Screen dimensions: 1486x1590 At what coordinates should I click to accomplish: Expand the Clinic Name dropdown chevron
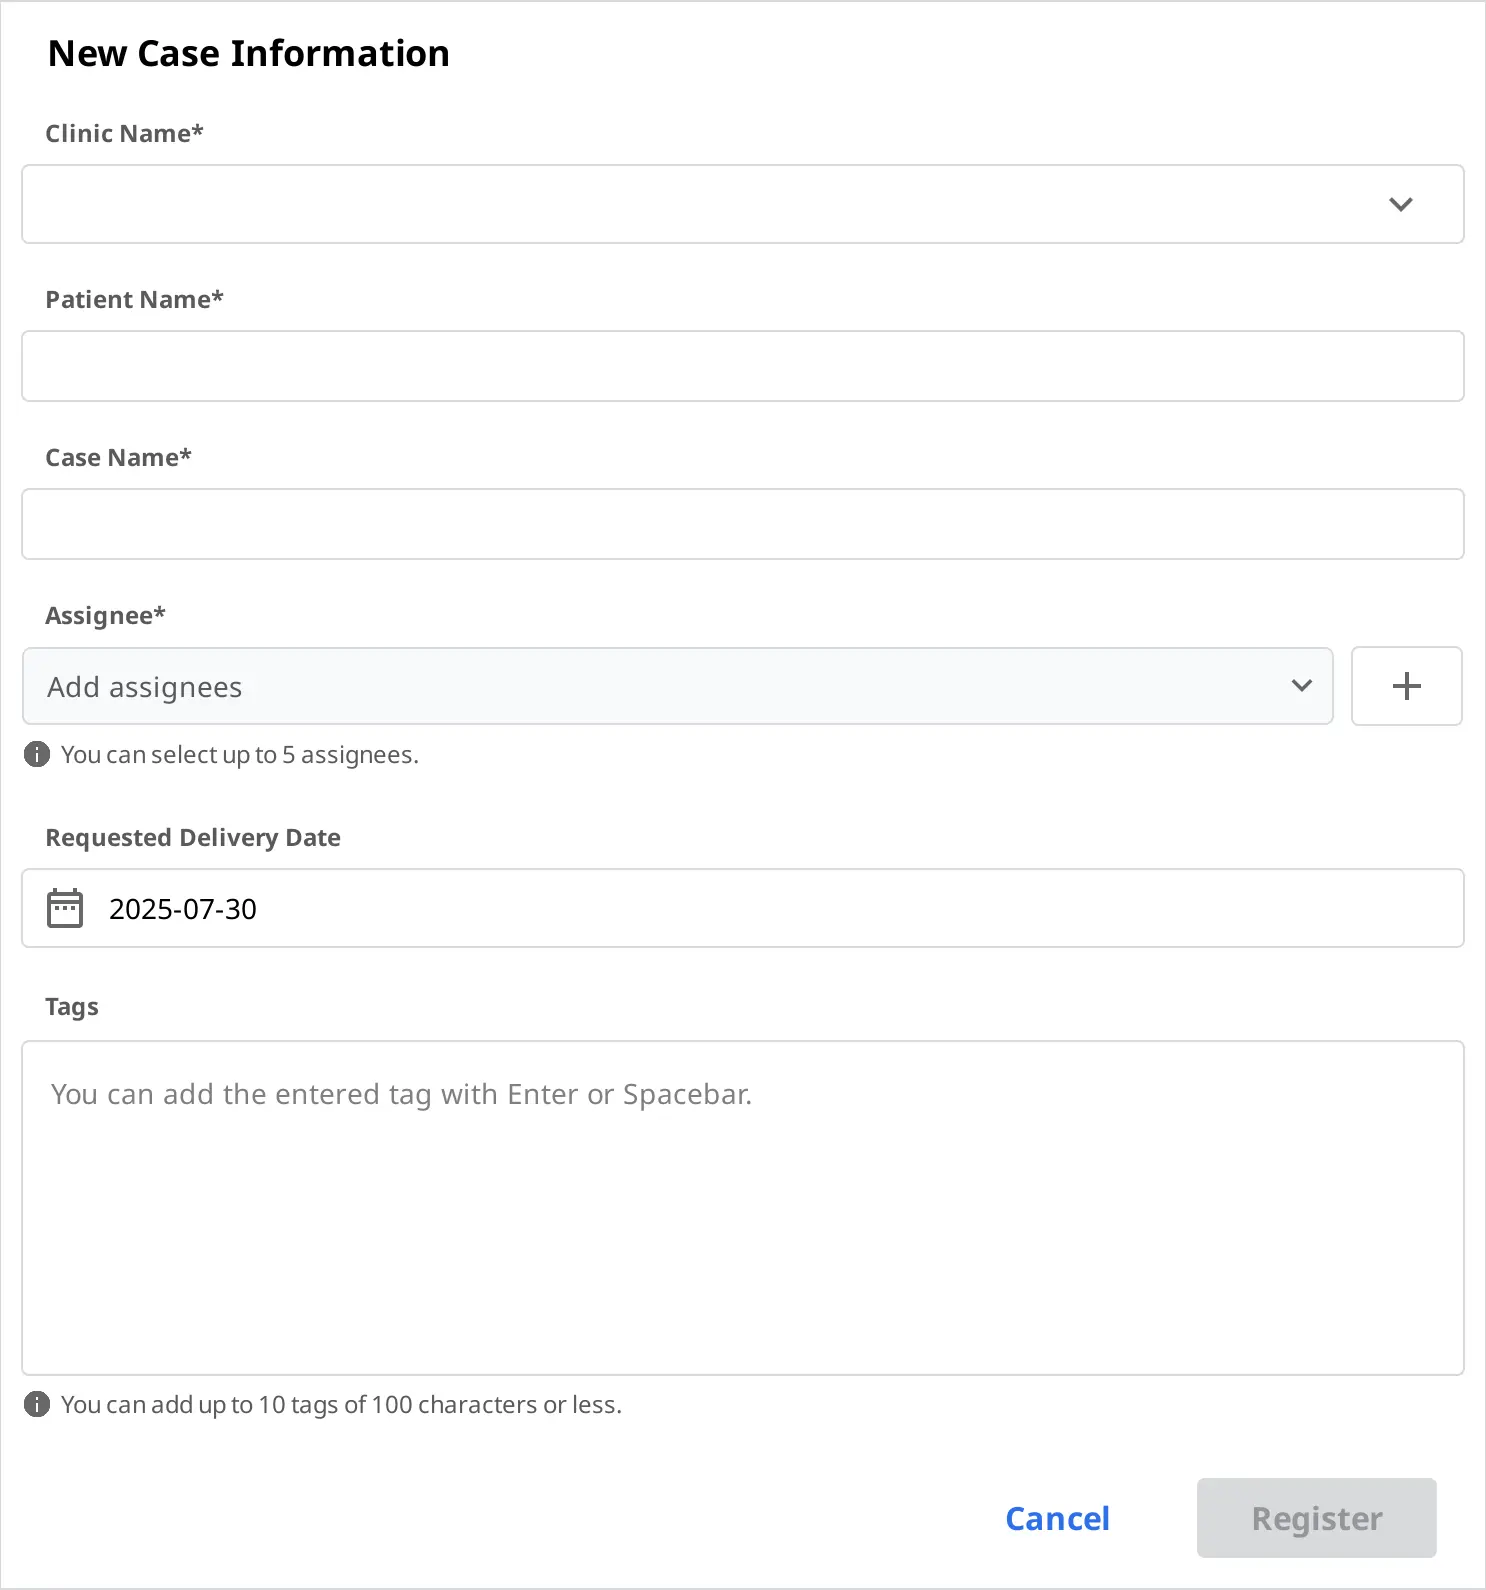click(1400, 204)
